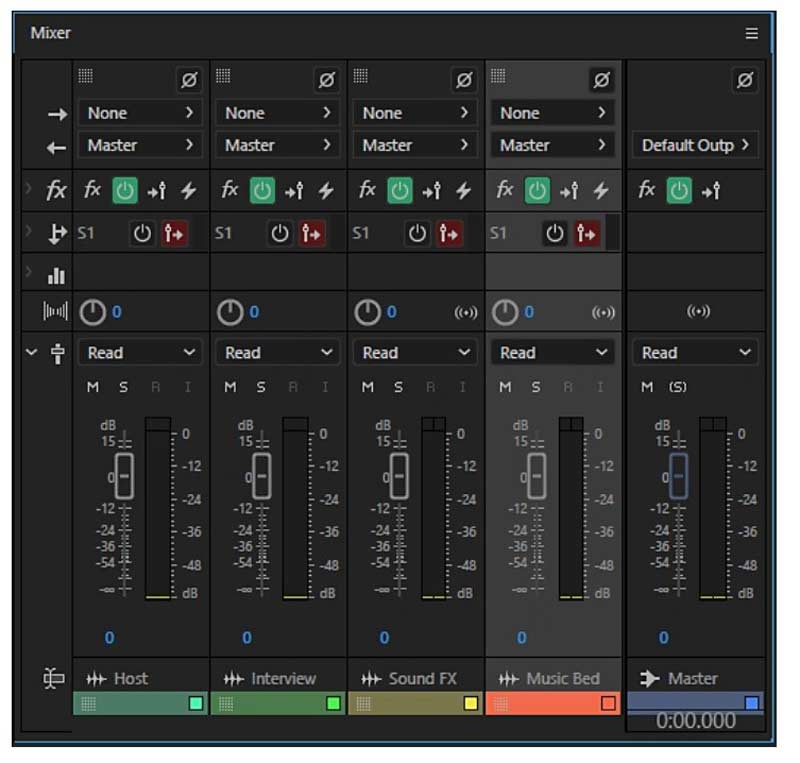This screenshot has width=800, height=763.
Task: Open Host track Read automation dropdown
Action: click(x=140, y=353)
